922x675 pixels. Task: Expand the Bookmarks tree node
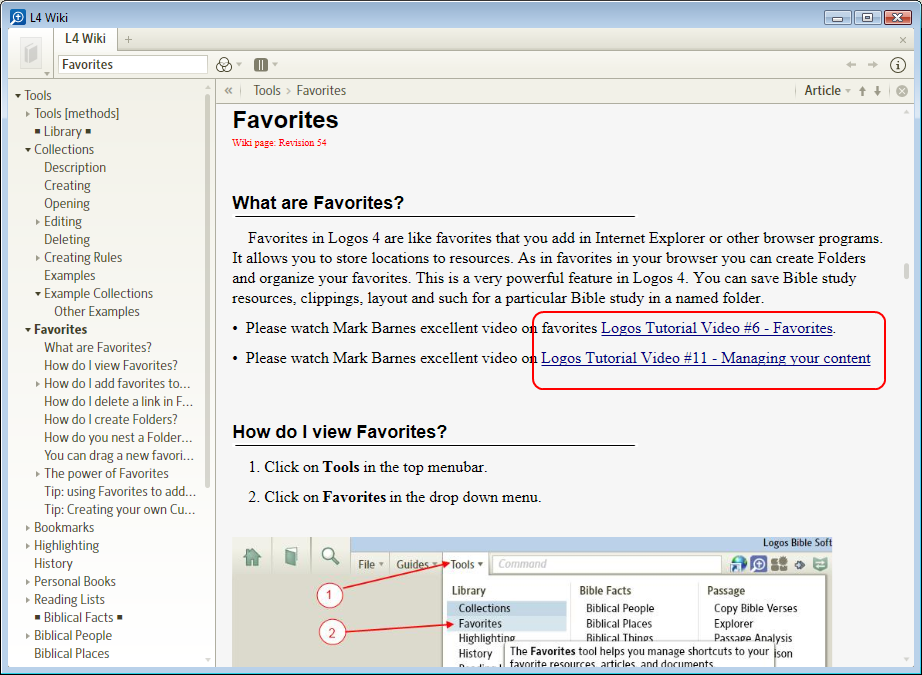point(28,528)
